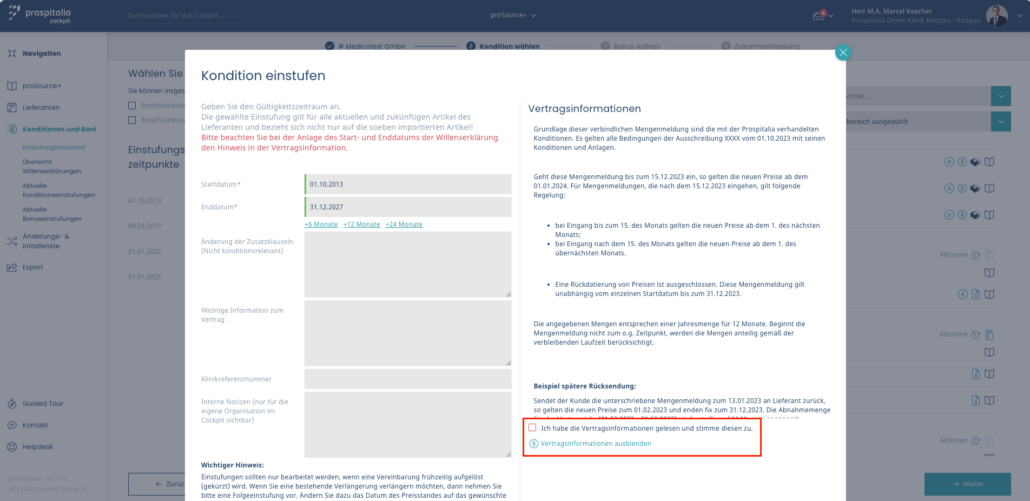
Task: Accept the Vertragsinformationen agreement checkbox
Action: pos(532,427)
